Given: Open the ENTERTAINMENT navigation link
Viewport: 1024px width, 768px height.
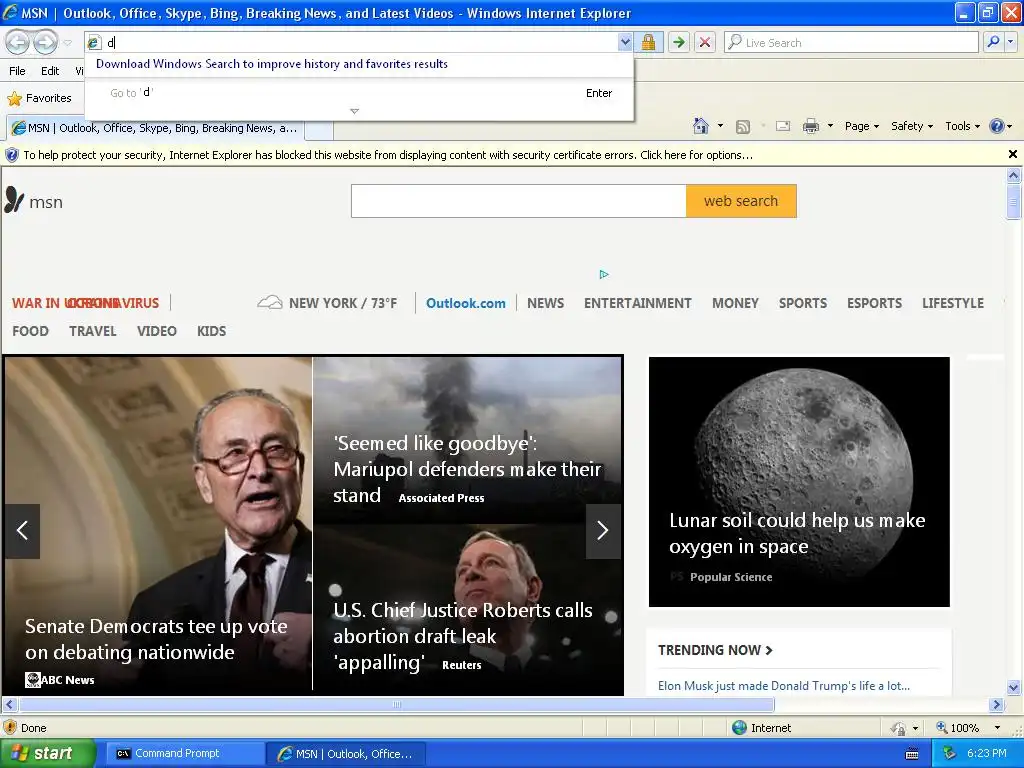Looking at the screenshot, I should tap(637, 303).
